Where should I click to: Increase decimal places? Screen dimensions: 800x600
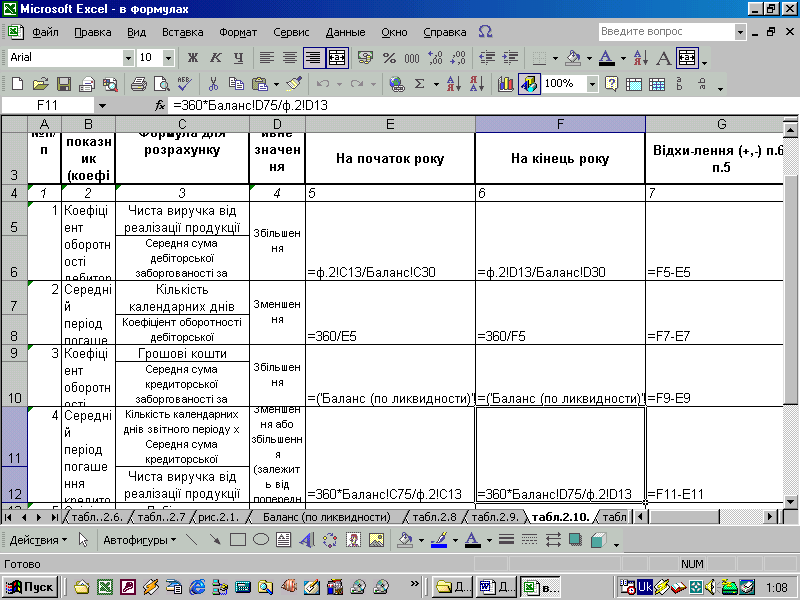click(435, 58)
